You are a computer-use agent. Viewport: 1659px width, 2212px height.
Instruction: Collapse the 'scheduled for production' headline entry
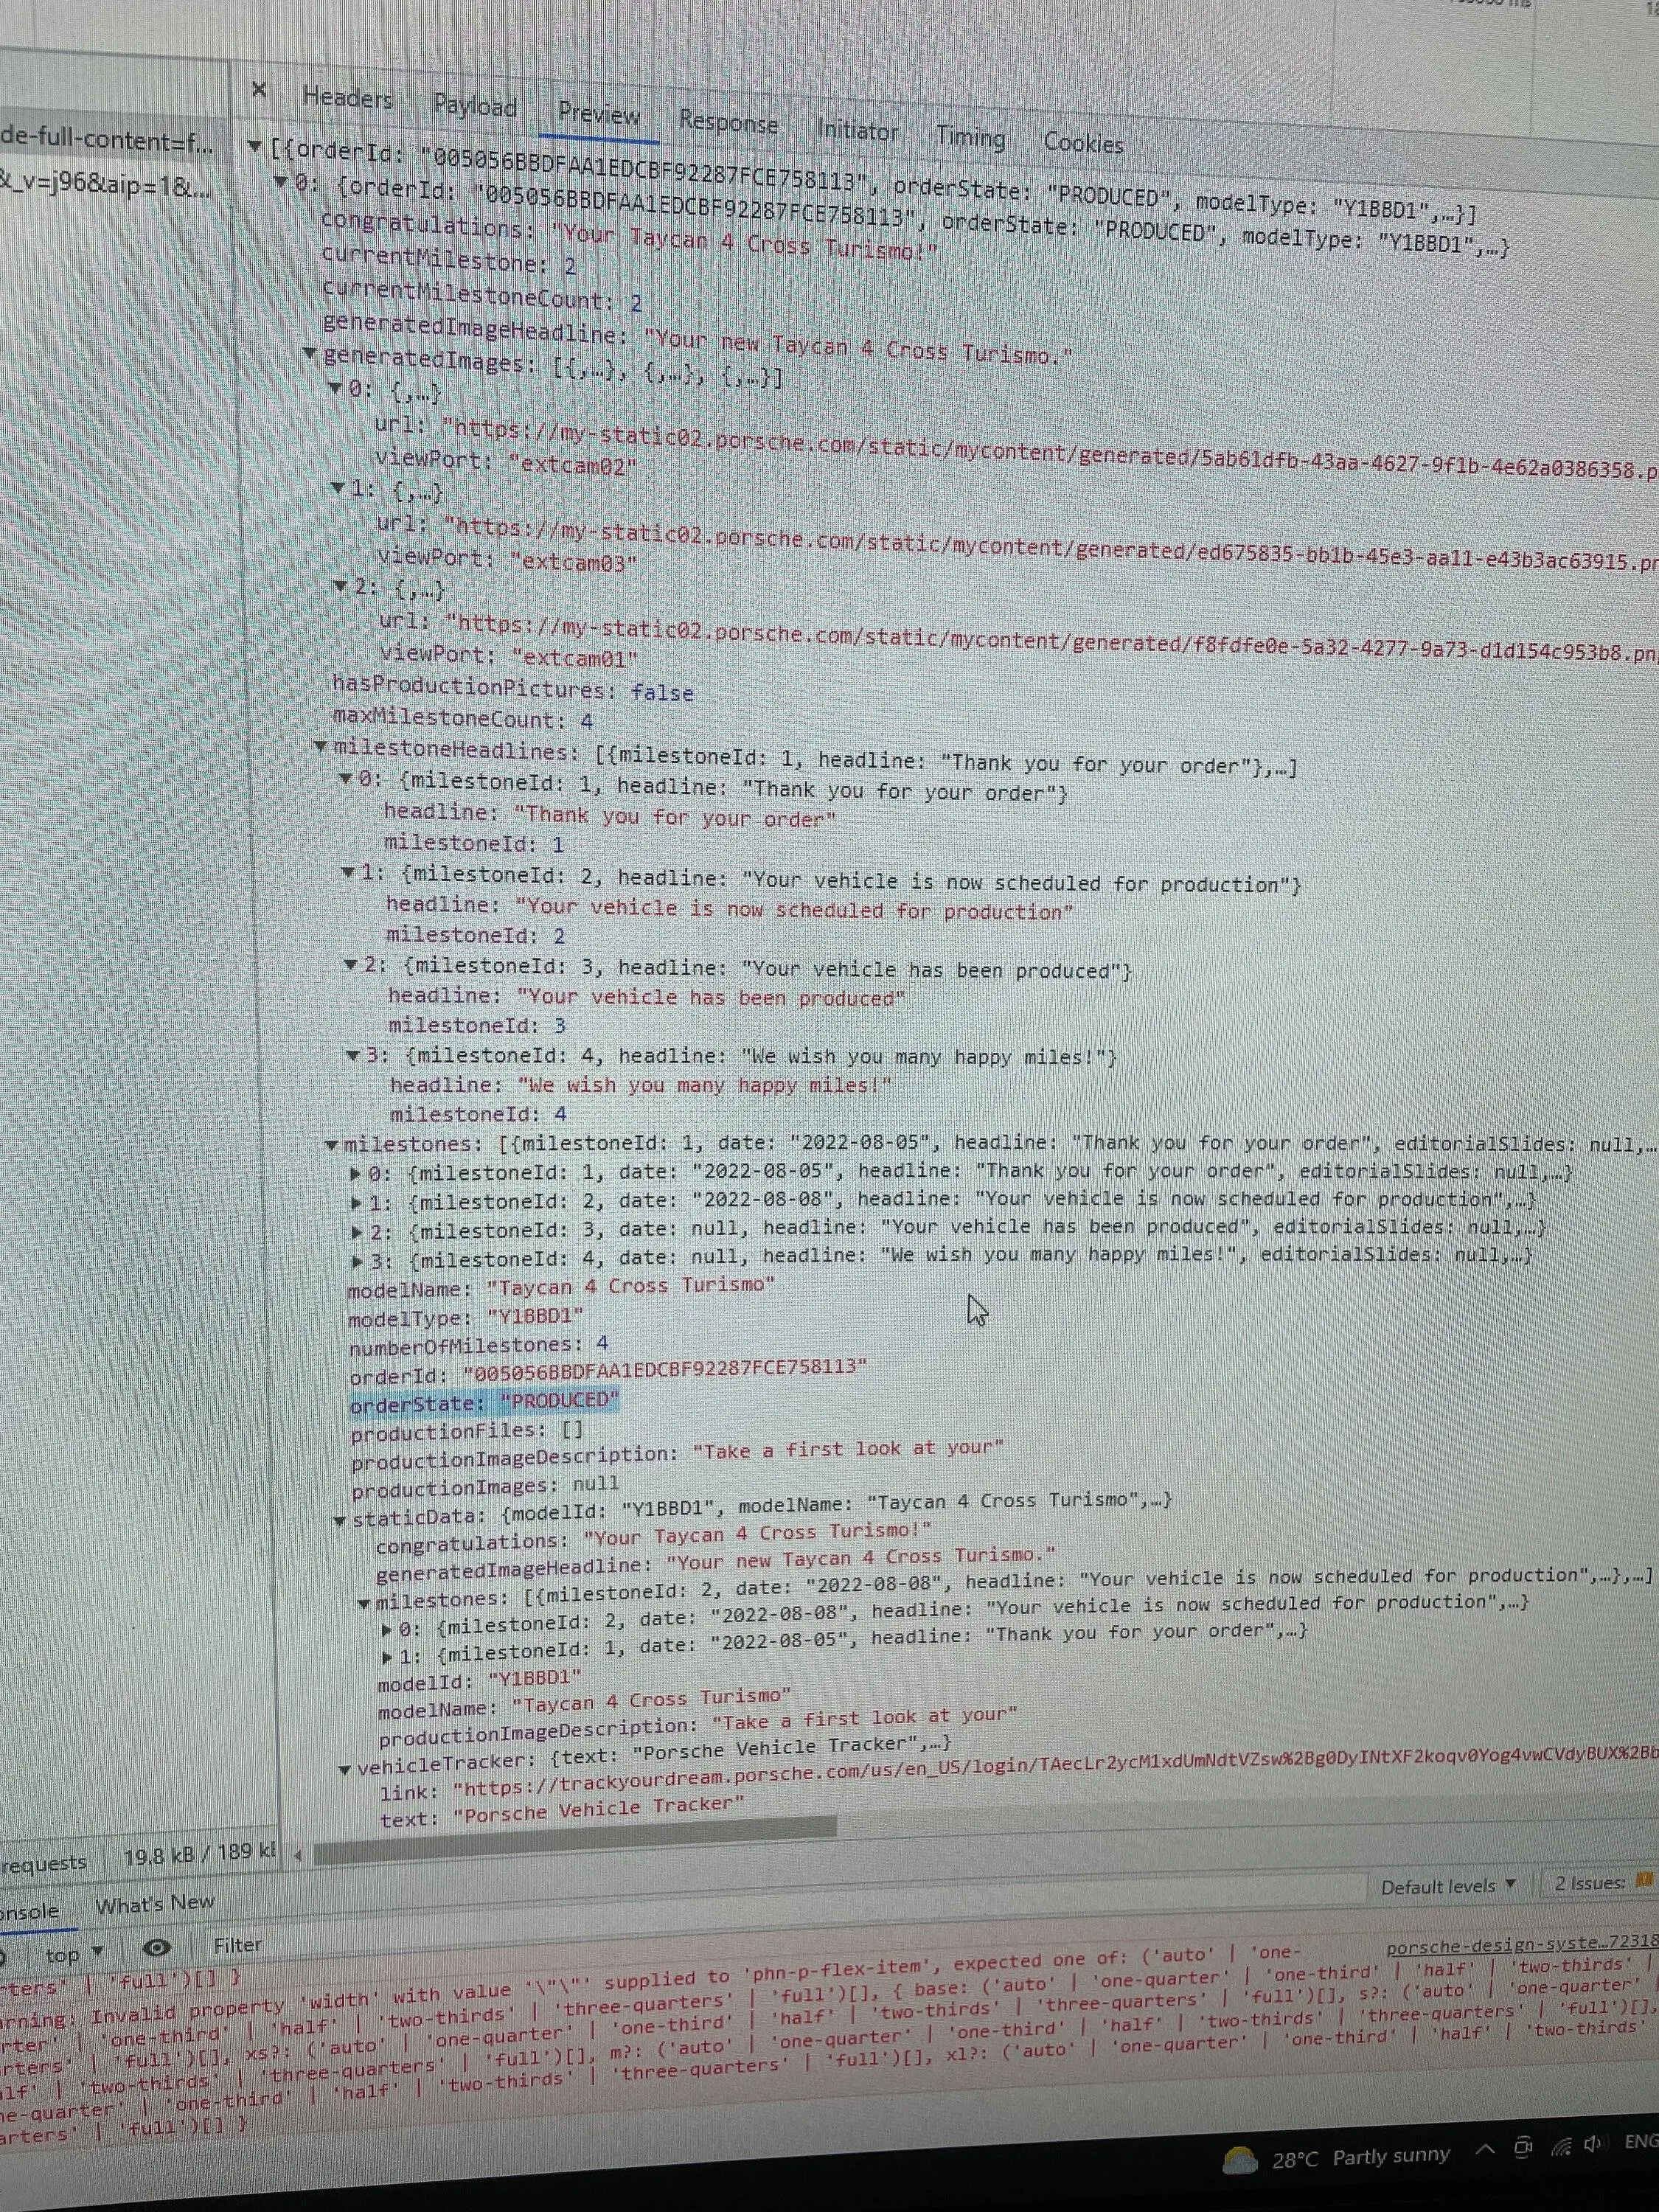[347, 872]
